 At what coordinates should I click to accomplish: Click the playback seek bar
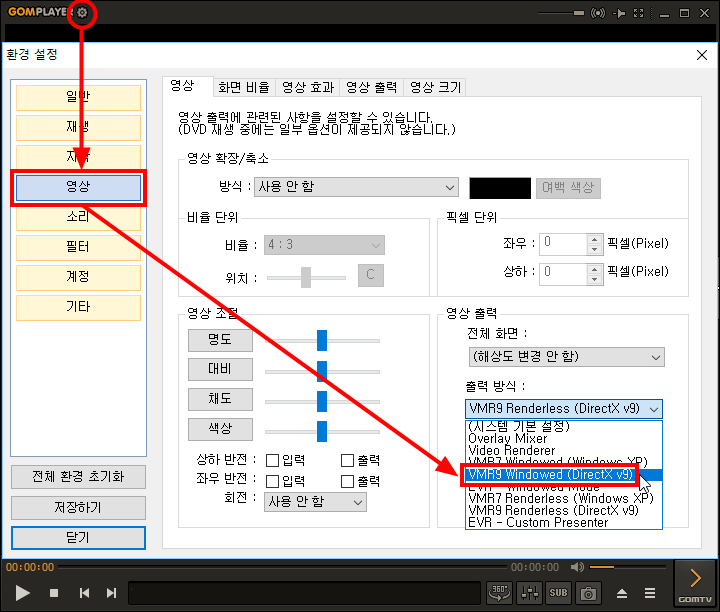click(x=282, y=567)
